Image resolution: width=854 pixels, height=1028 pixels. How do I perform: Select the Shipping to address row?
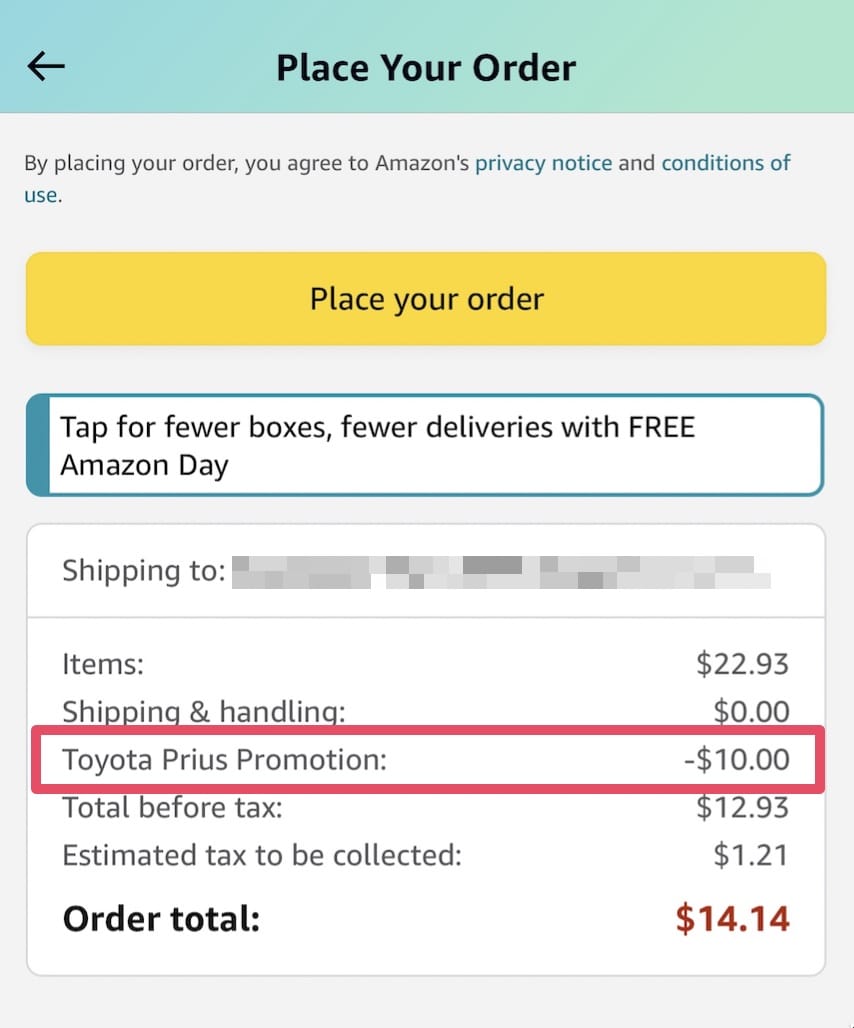pos(427,570)
